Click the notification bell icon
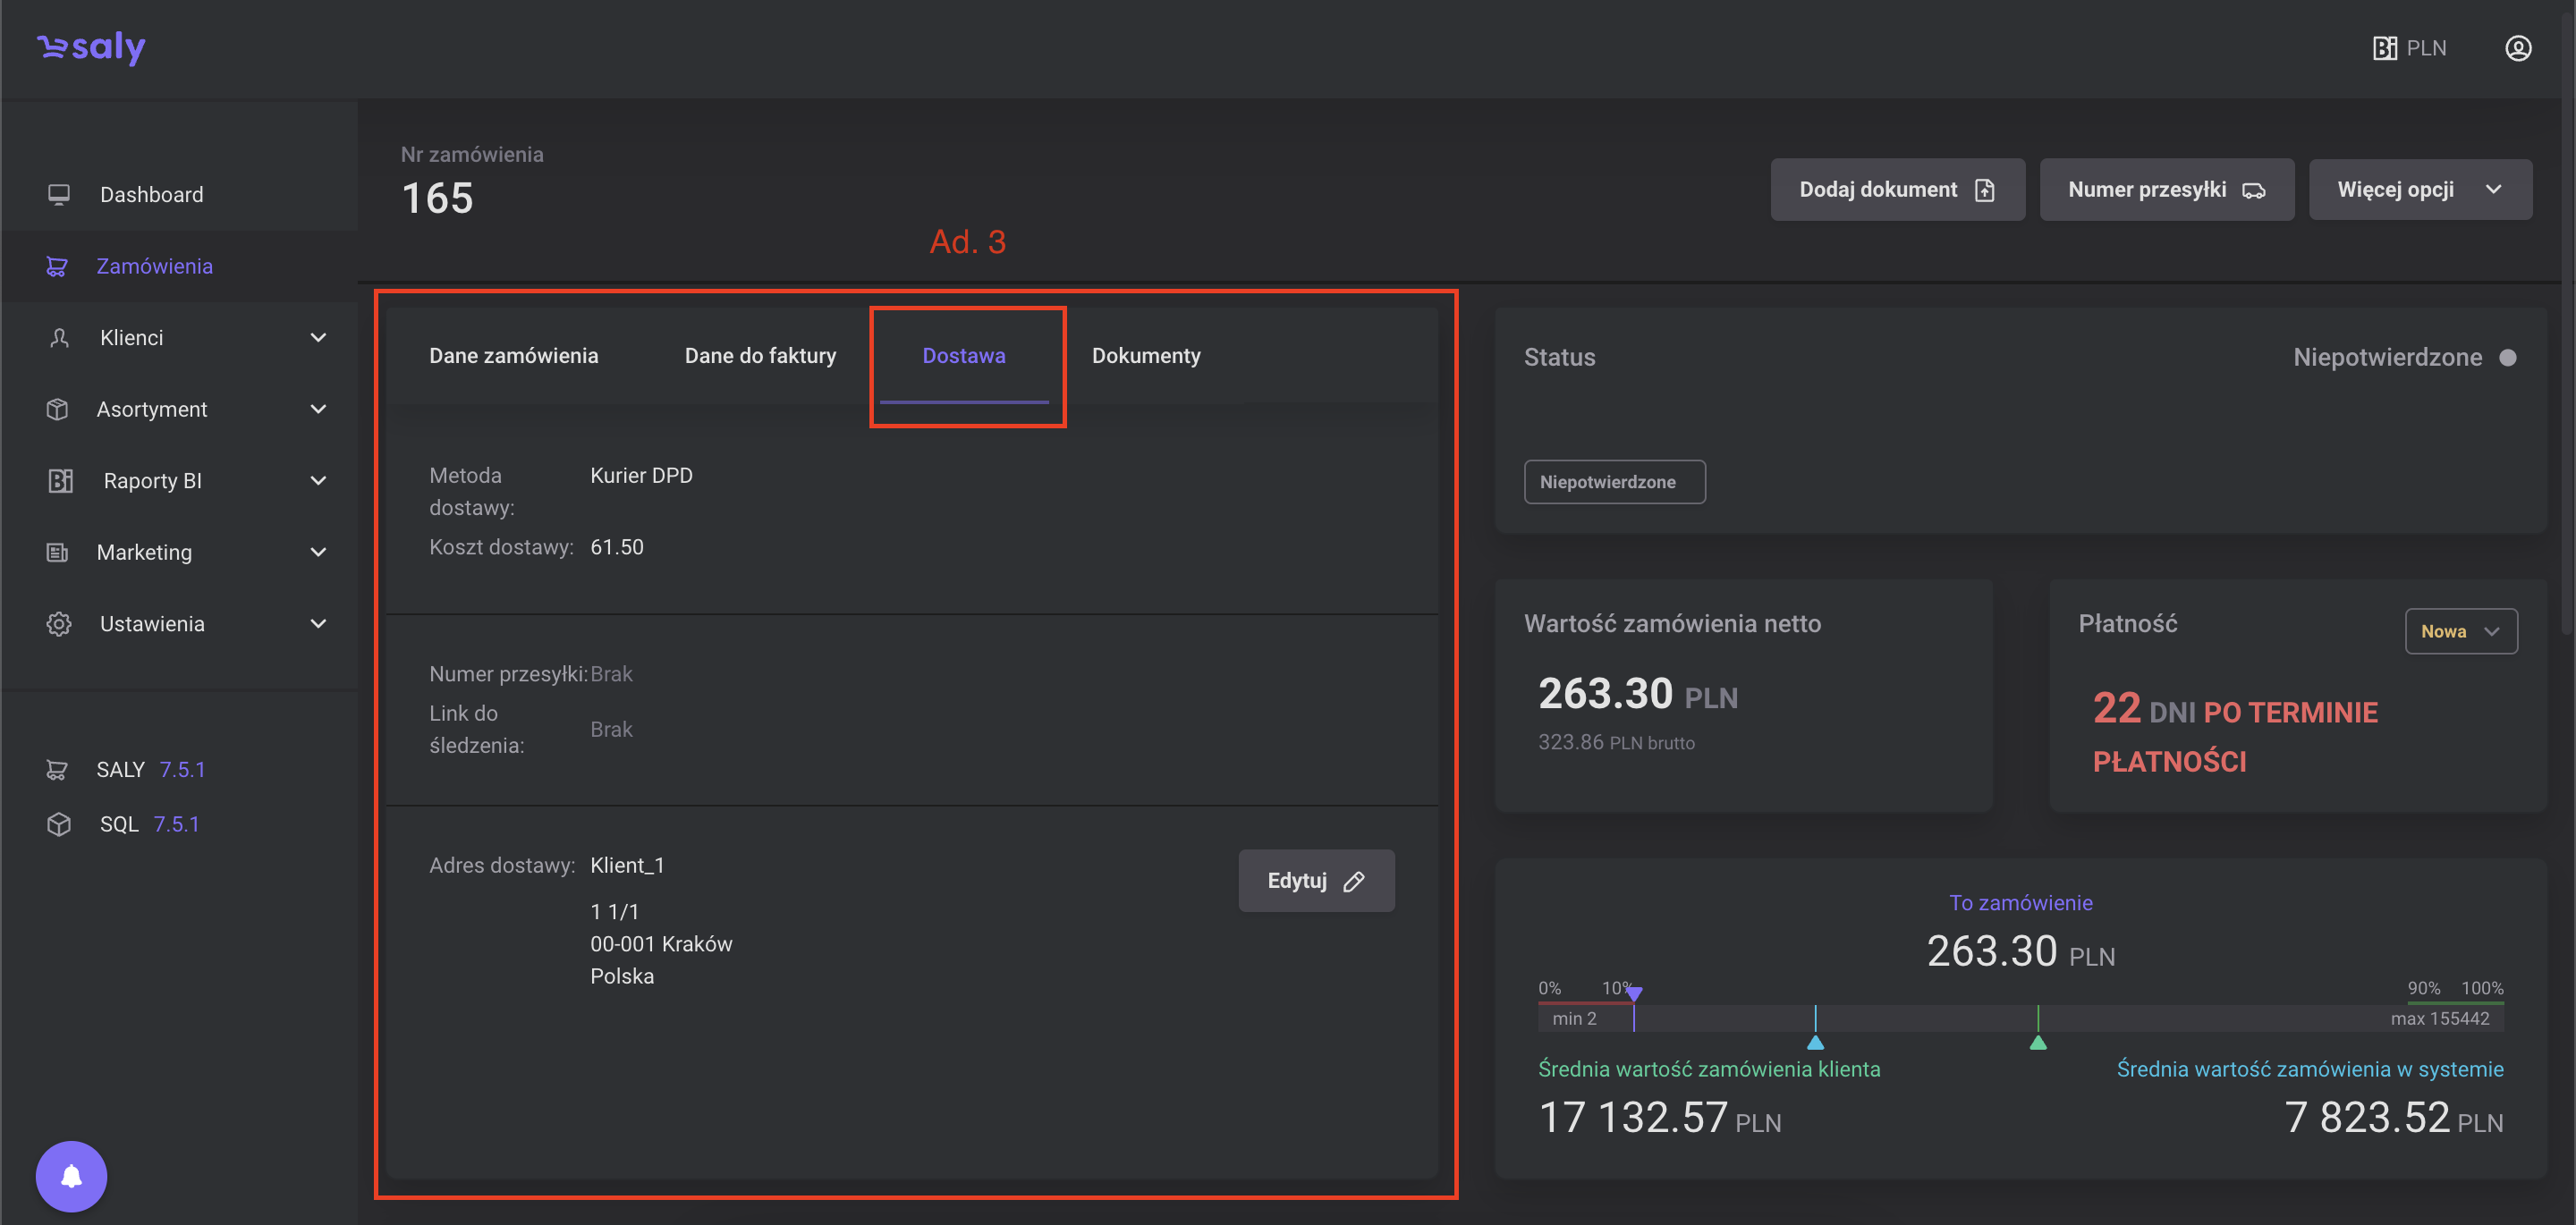Image resolution: width=2576 pixels, height=1225 pixels. pyautogui.click(x=71, y=1176)
